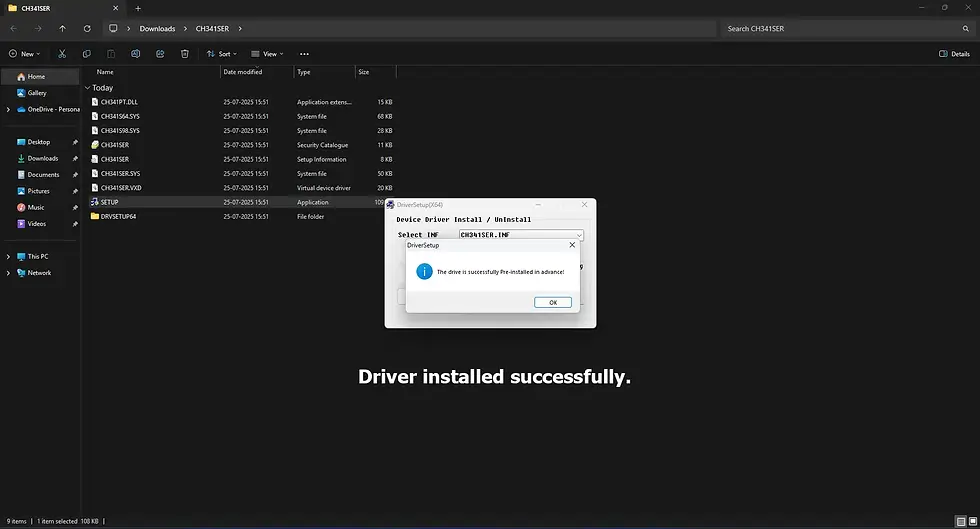Click the Rename icon in the toolbar
Screen dimensions: 980x529
pos(136,54)
